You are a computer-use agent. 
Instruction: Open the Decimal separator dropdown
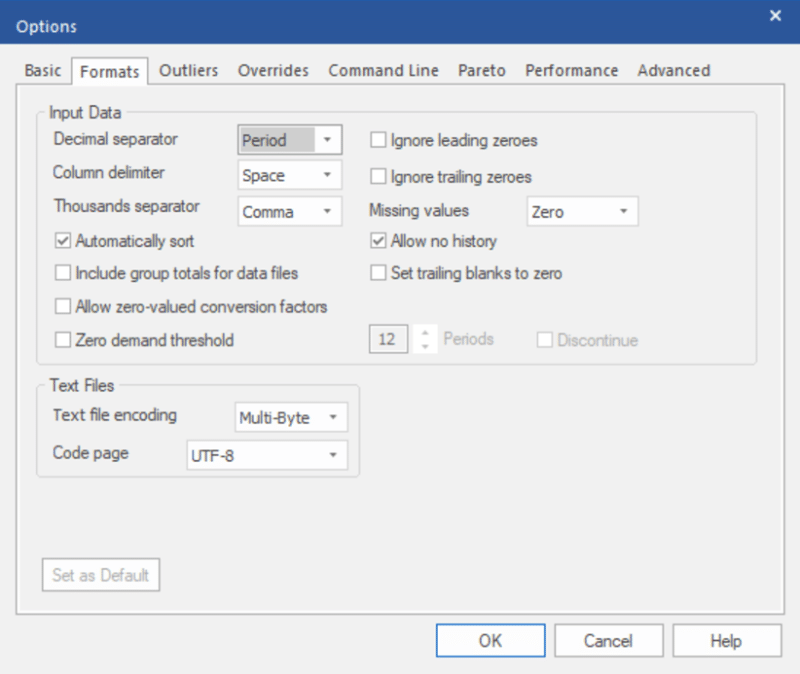290,140
